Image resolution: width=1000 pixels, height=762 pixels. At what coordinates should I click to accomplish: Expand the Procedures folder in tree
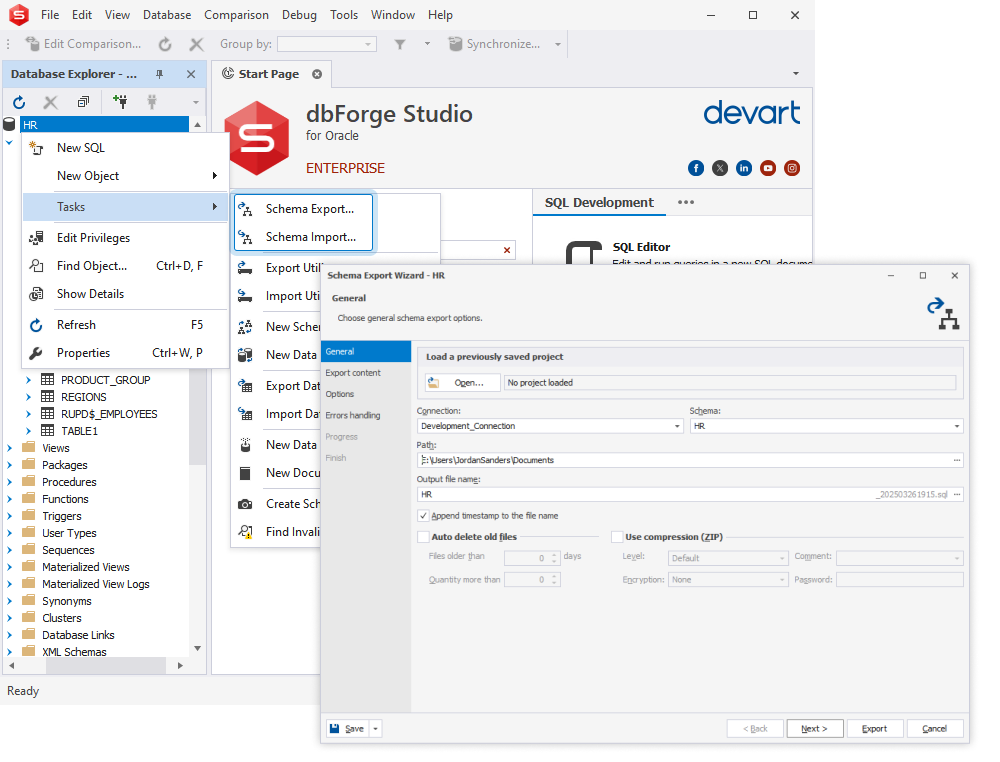[10, 482]
